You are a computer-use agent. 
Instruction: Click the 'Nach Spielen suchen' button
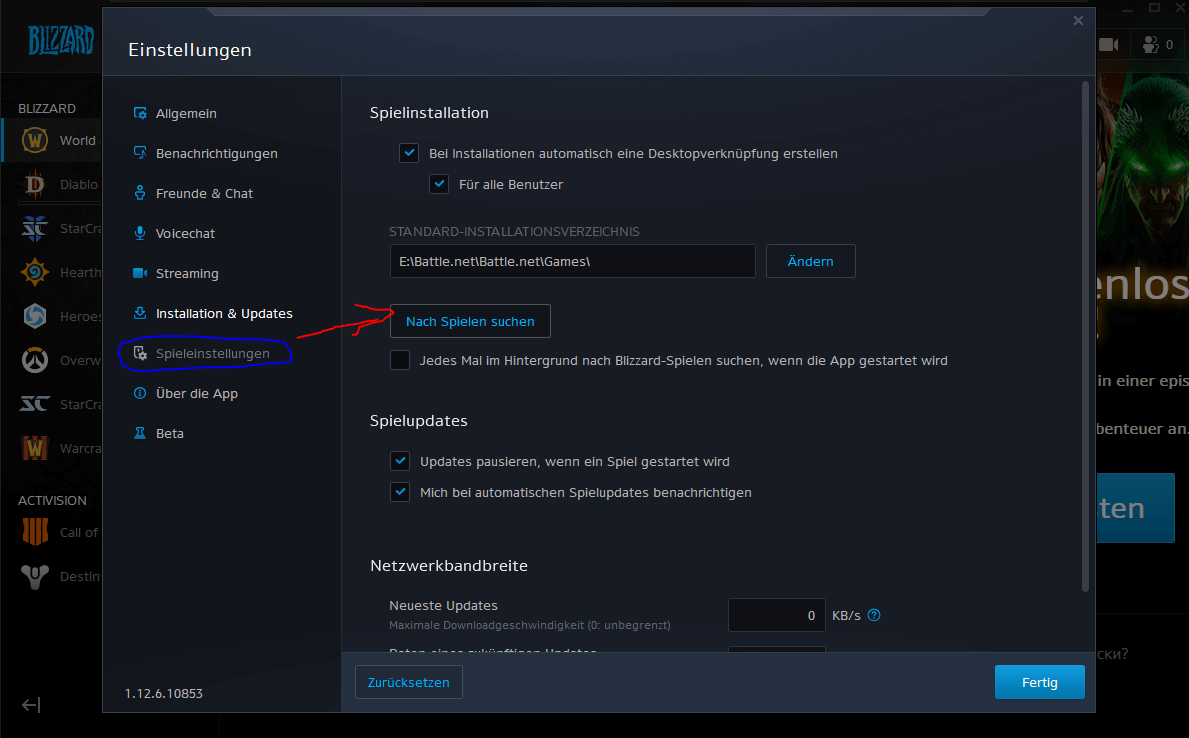click(470, 322)
